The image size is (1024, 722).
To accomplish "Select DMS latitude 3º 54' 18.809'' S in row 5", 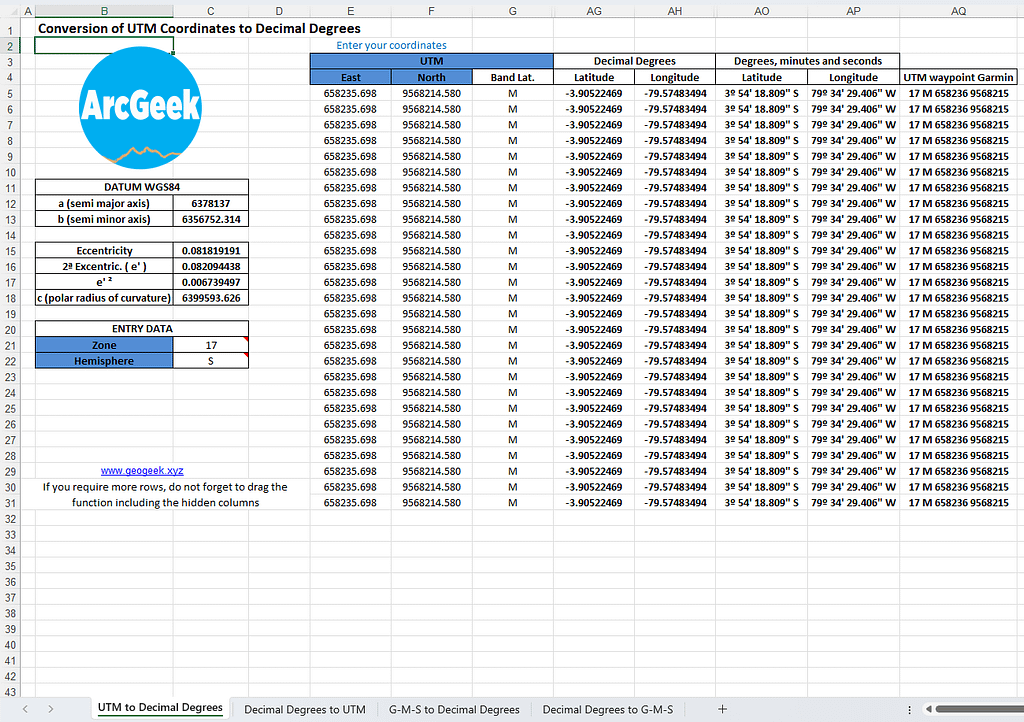I will coord(761,93).
